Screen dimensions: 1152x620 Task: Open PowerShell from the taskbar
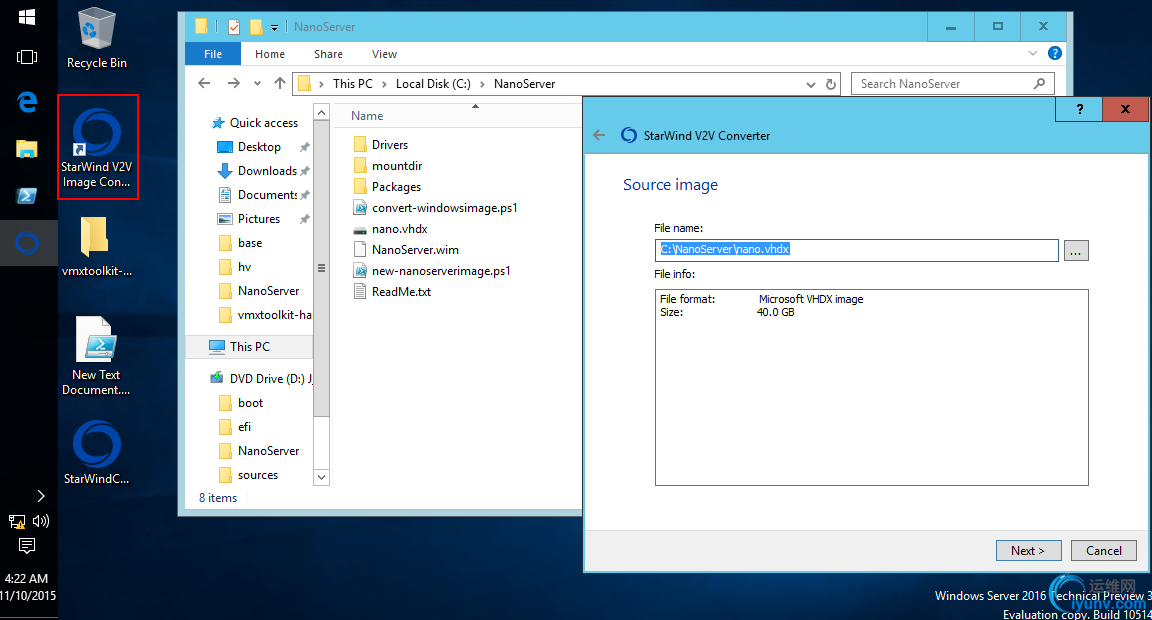pos(27,196)
